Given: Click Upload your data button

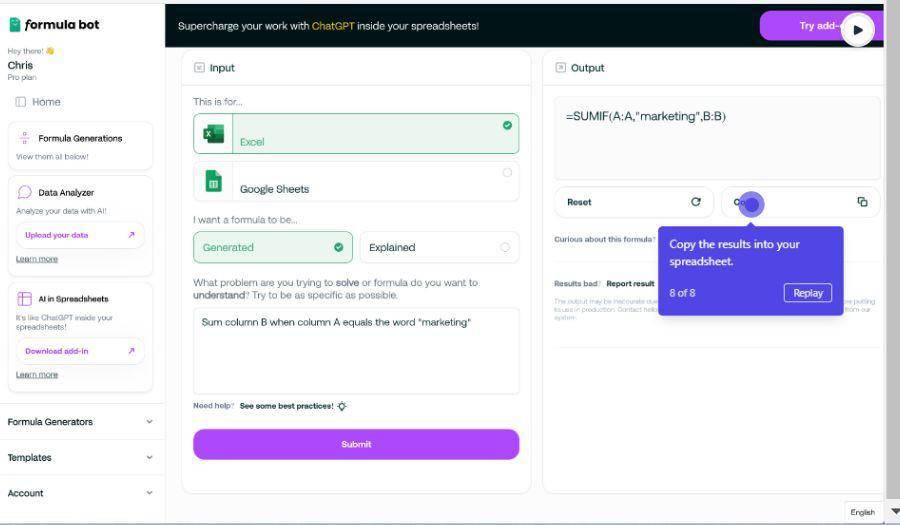Looking at the screenshot, I should tap(80, 235).
